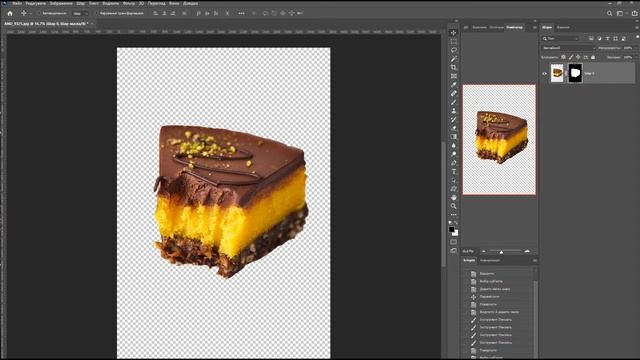Select the Clone Stamp tool
The image size is (640, 360).
click(x=453, y=111)
